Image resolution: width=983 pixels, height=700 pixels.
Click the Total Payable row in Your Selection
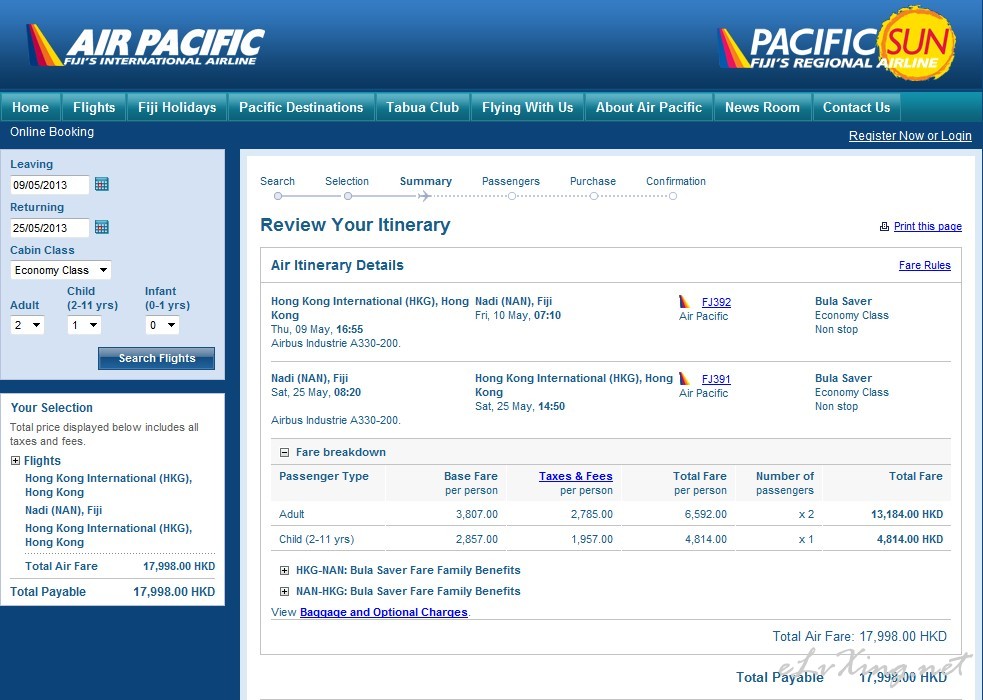click(113, 592)
